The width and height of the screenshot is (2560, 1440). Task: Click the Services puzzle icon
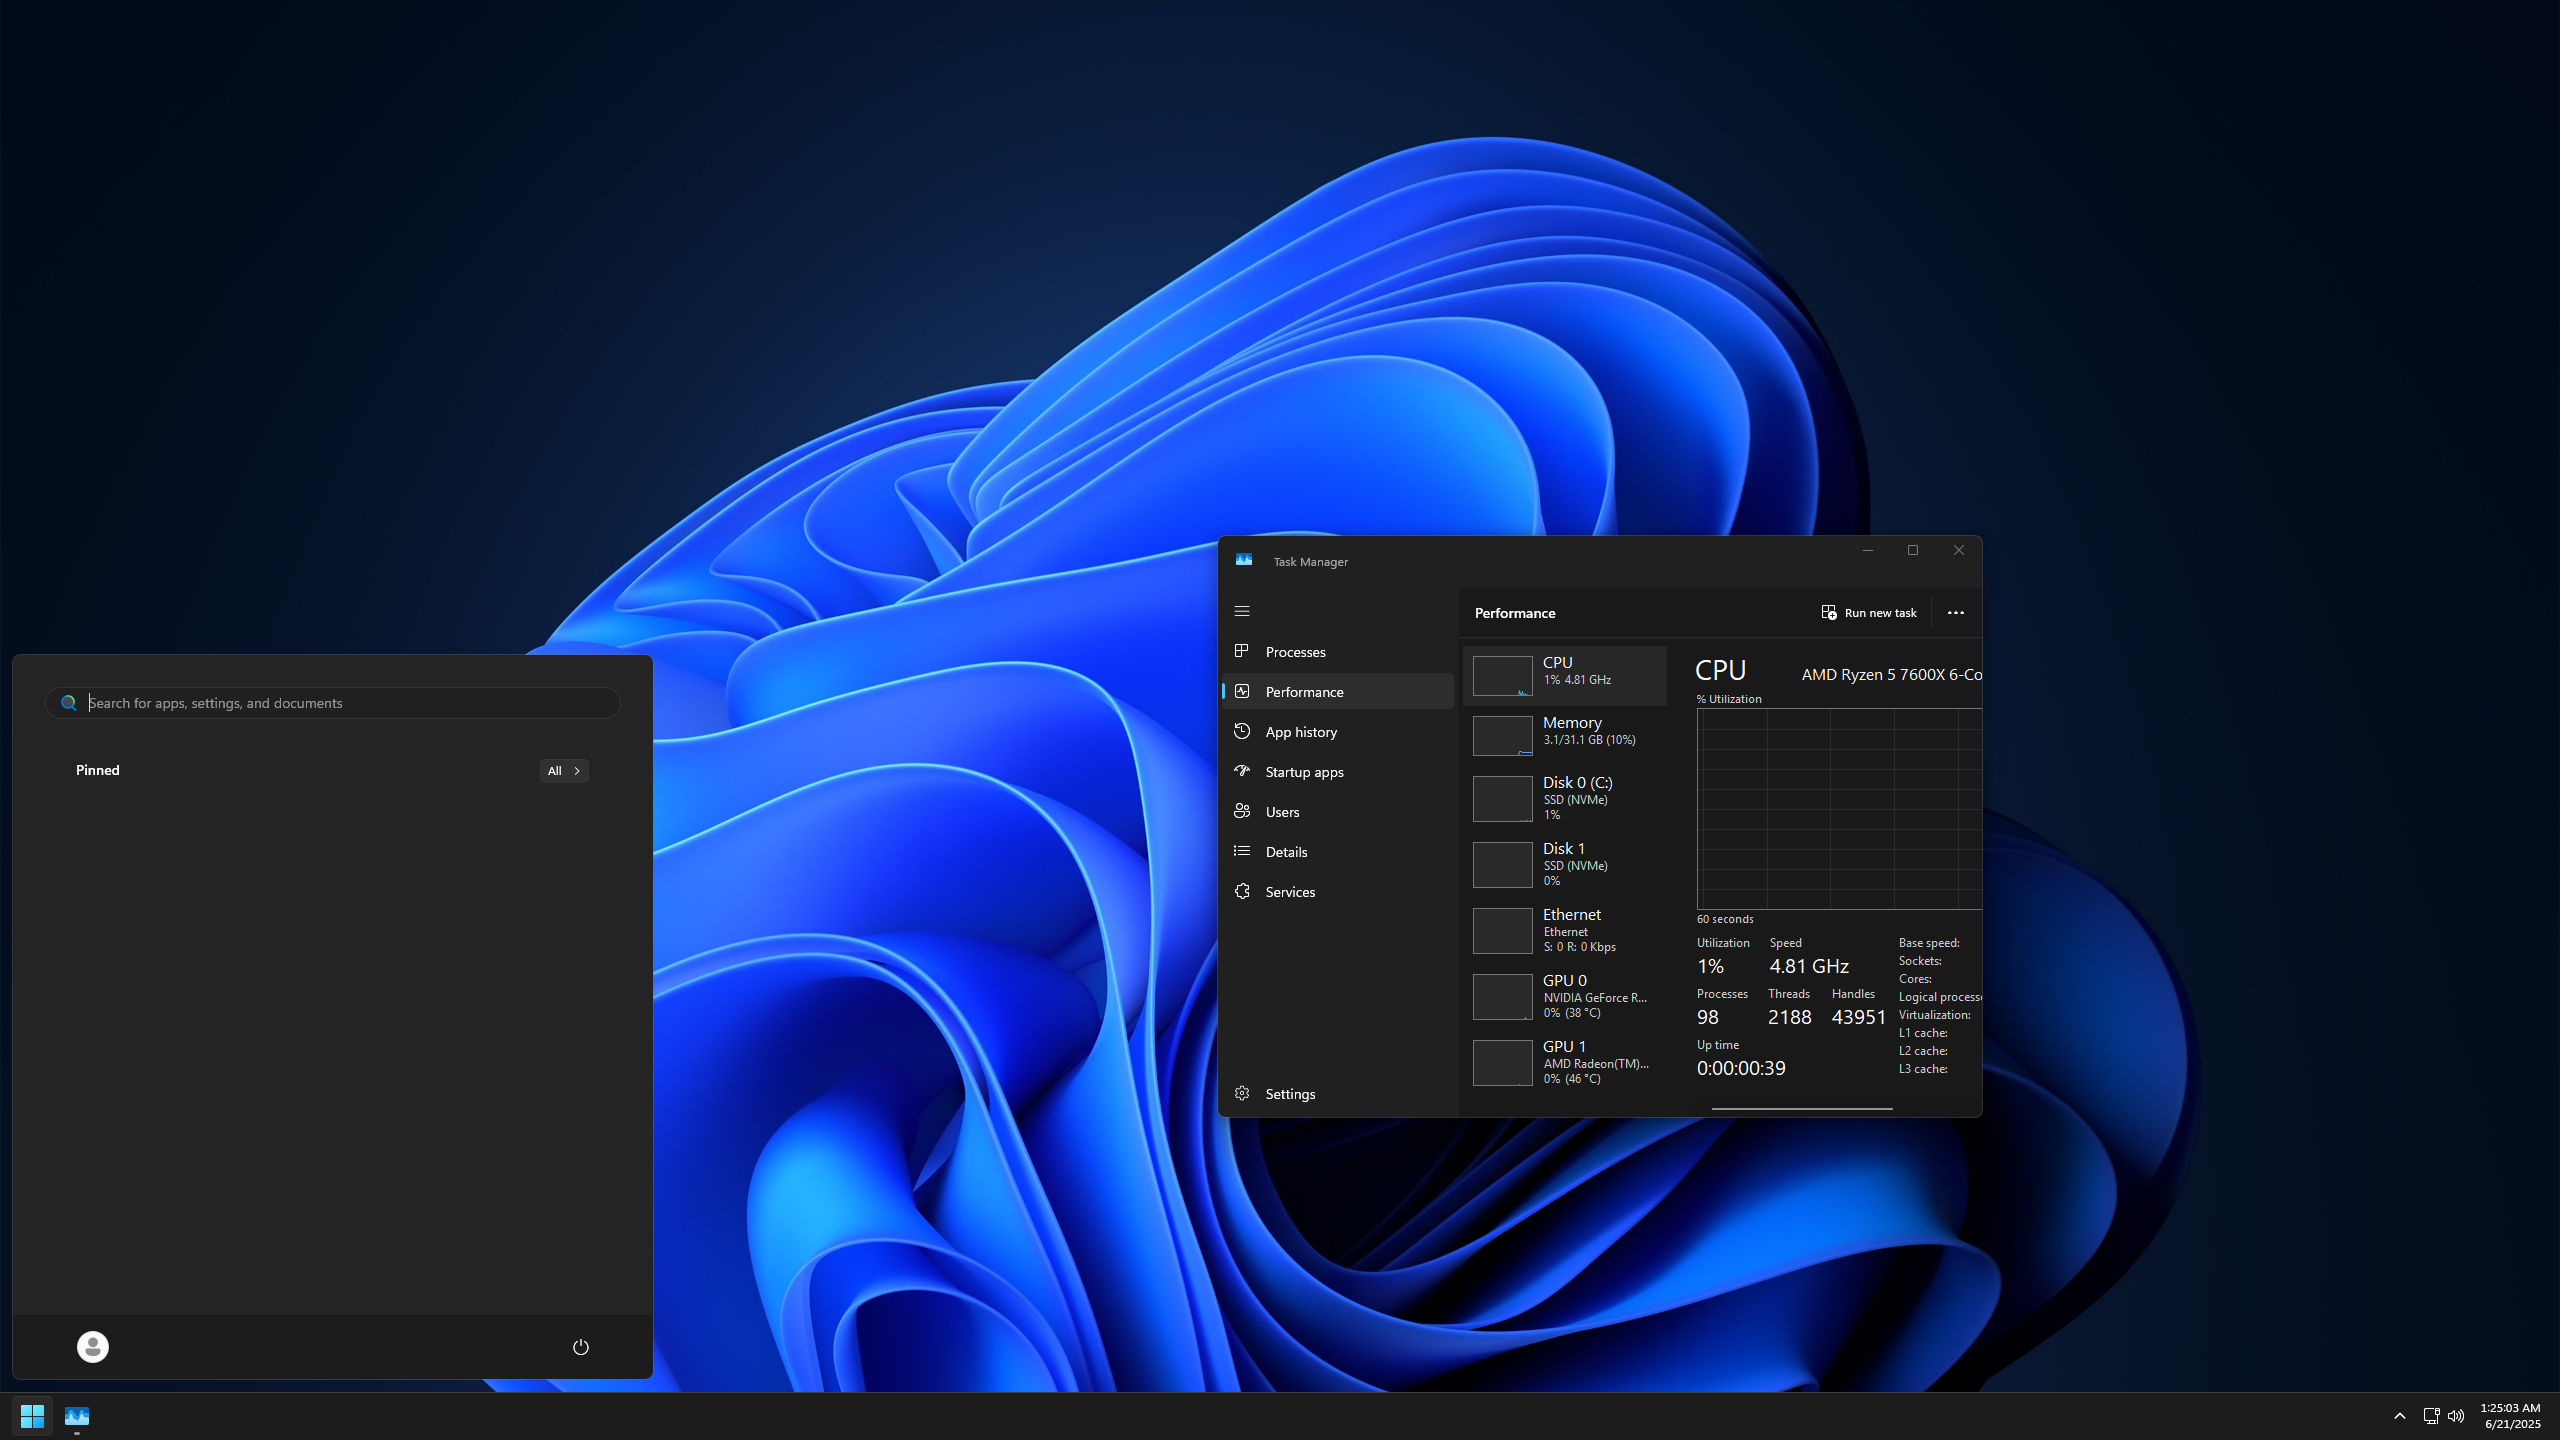click(x=1242, y=891)
